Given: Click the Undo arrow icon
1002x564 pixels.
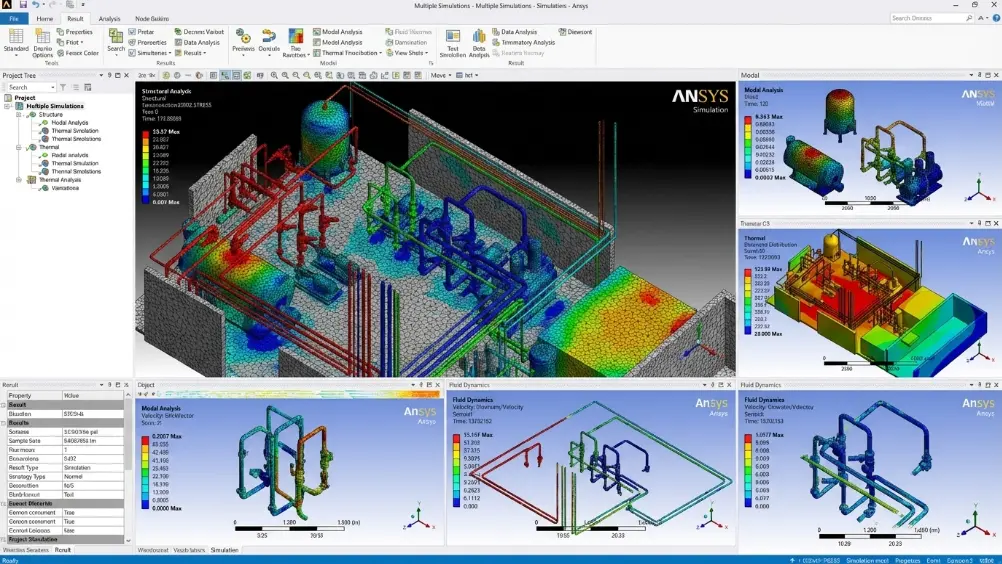Looking at the screenshot, I should 35,4.
